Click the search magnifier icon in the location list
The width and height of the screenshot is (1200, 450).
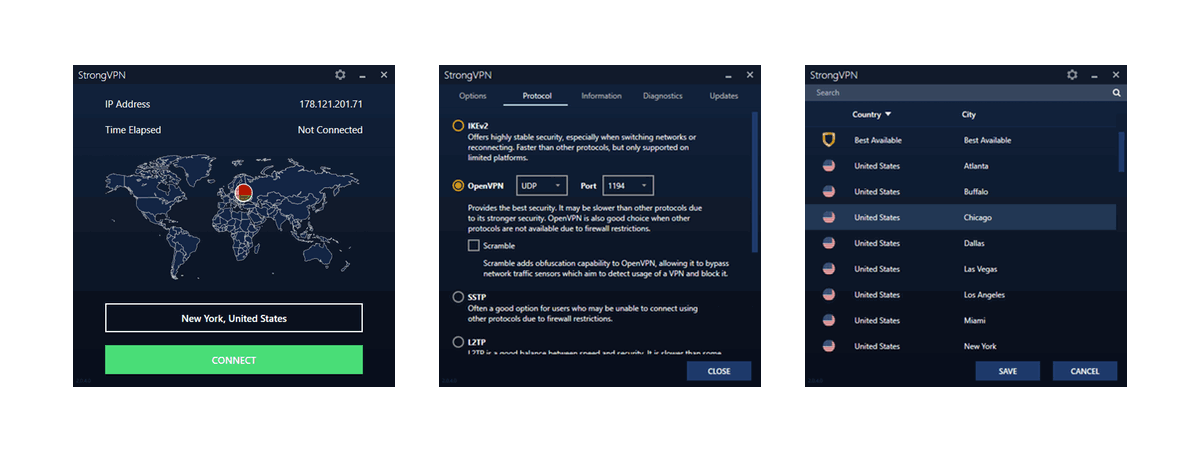click(x=1117, y=93)
